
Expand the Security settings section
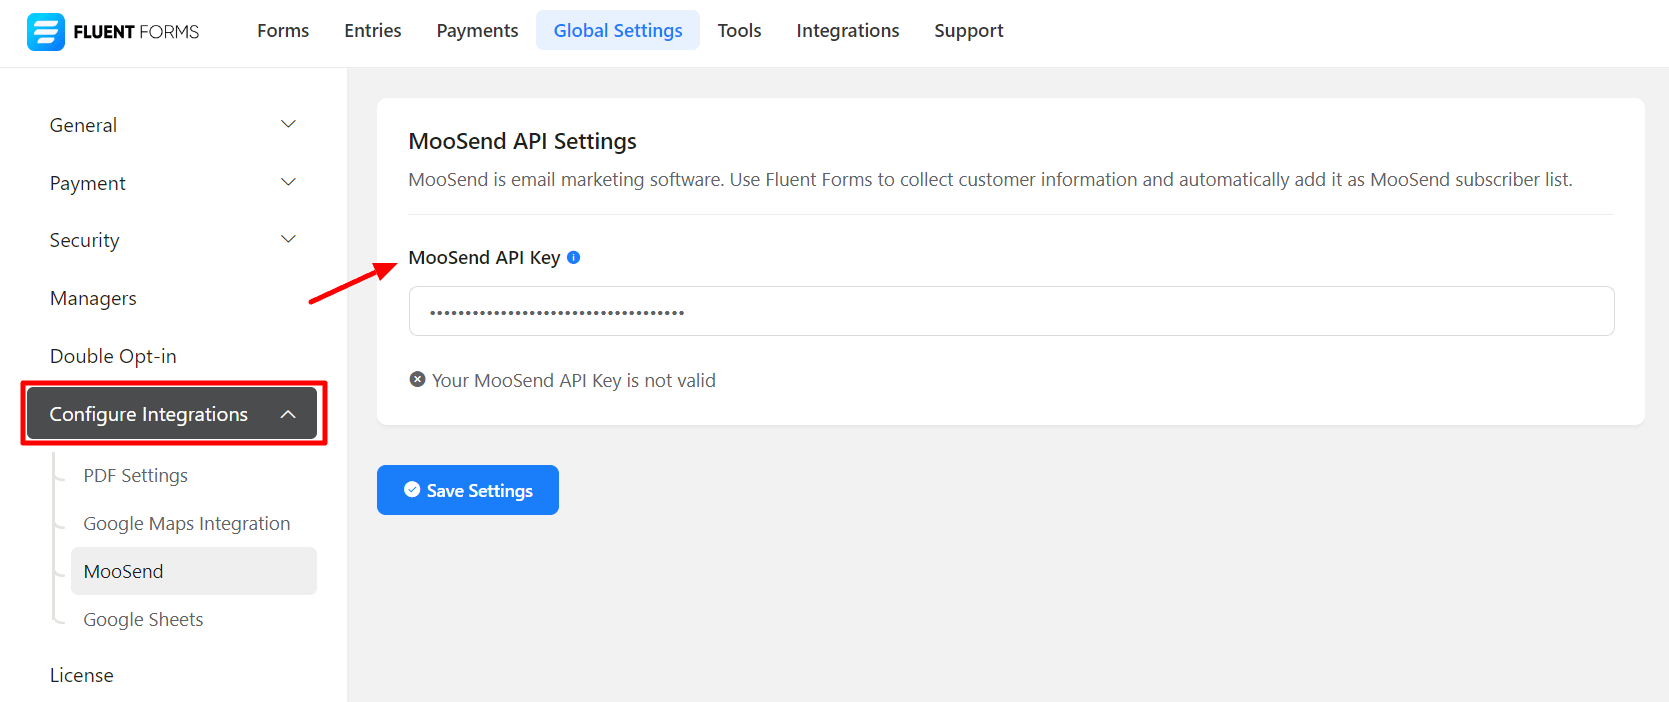click(x=172, y=240)
